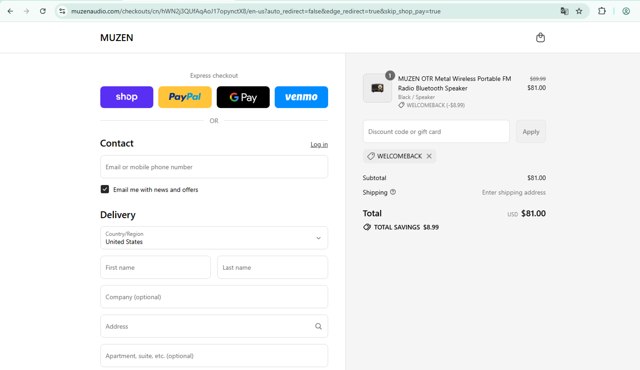Click the Express checkout label

[214, 75]
